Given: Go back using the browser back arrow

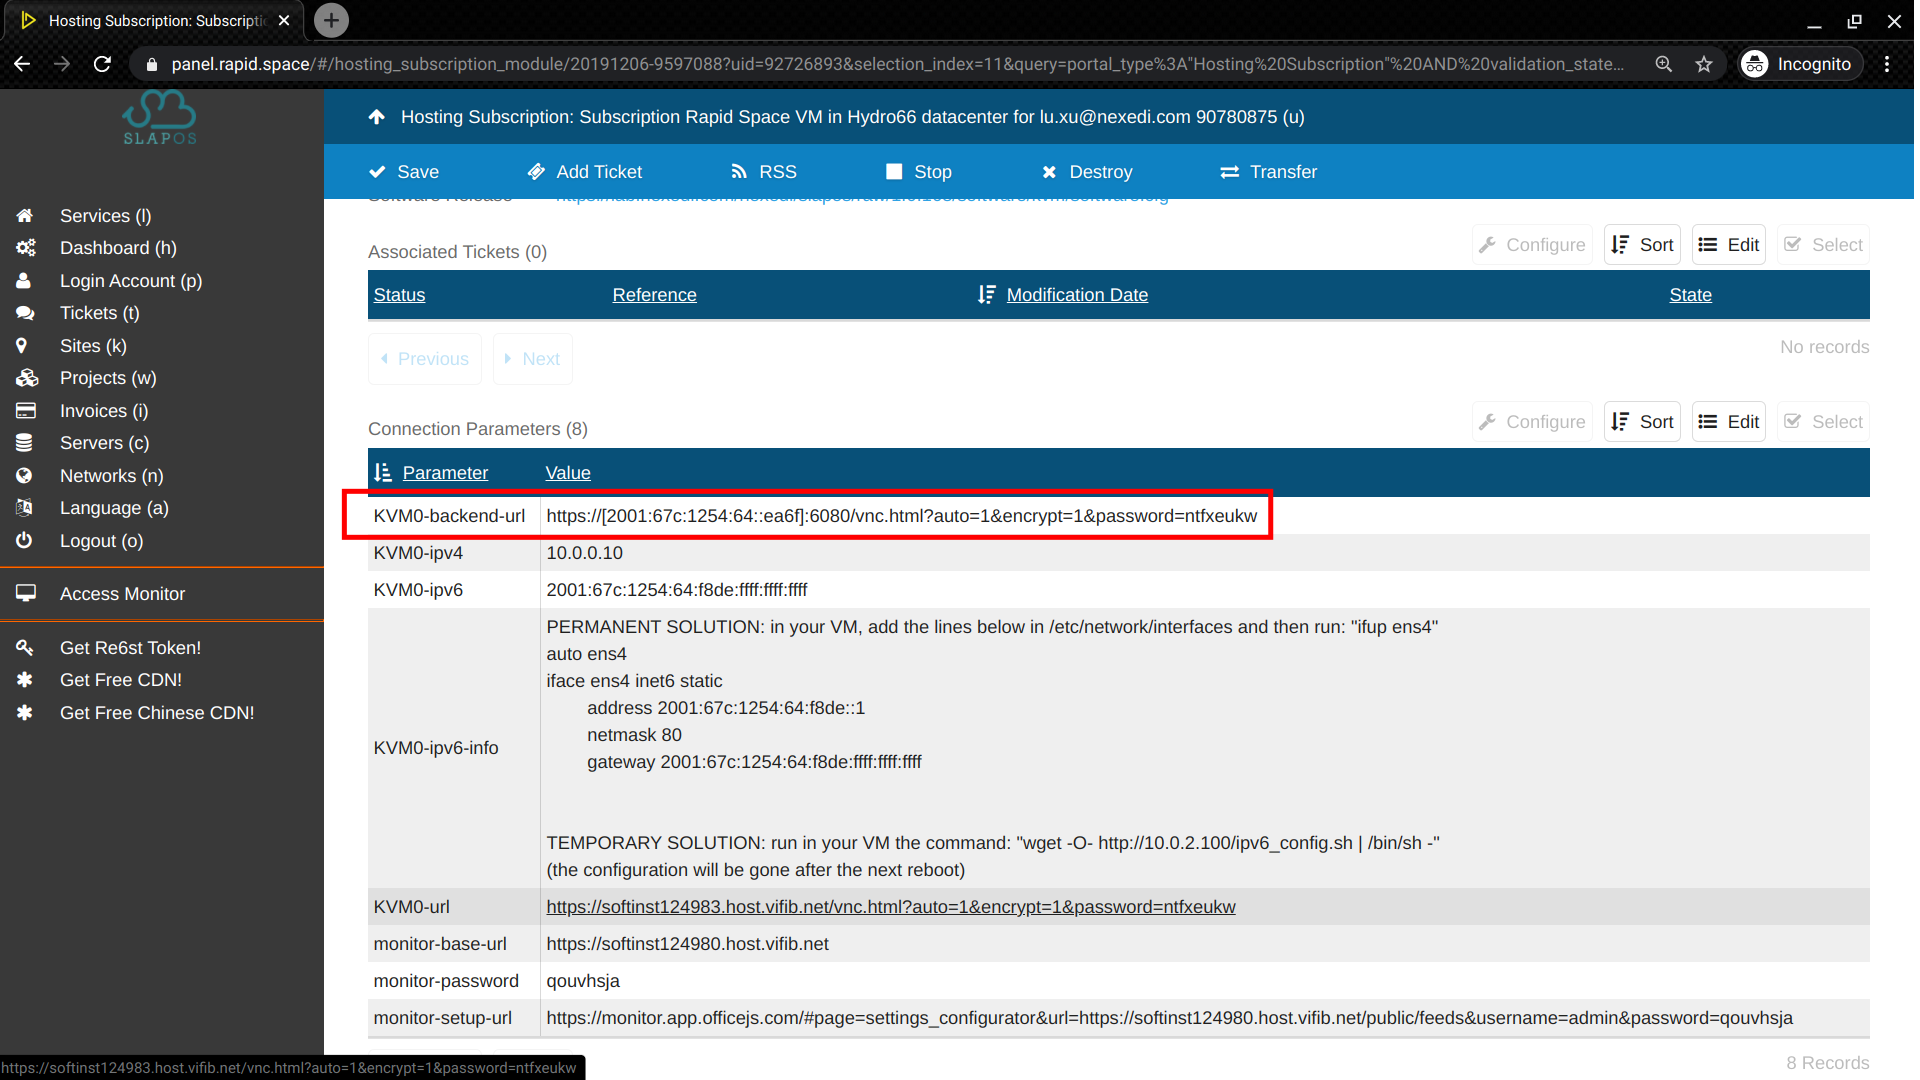Looking at the screenshot, I should tap(22, 64).
